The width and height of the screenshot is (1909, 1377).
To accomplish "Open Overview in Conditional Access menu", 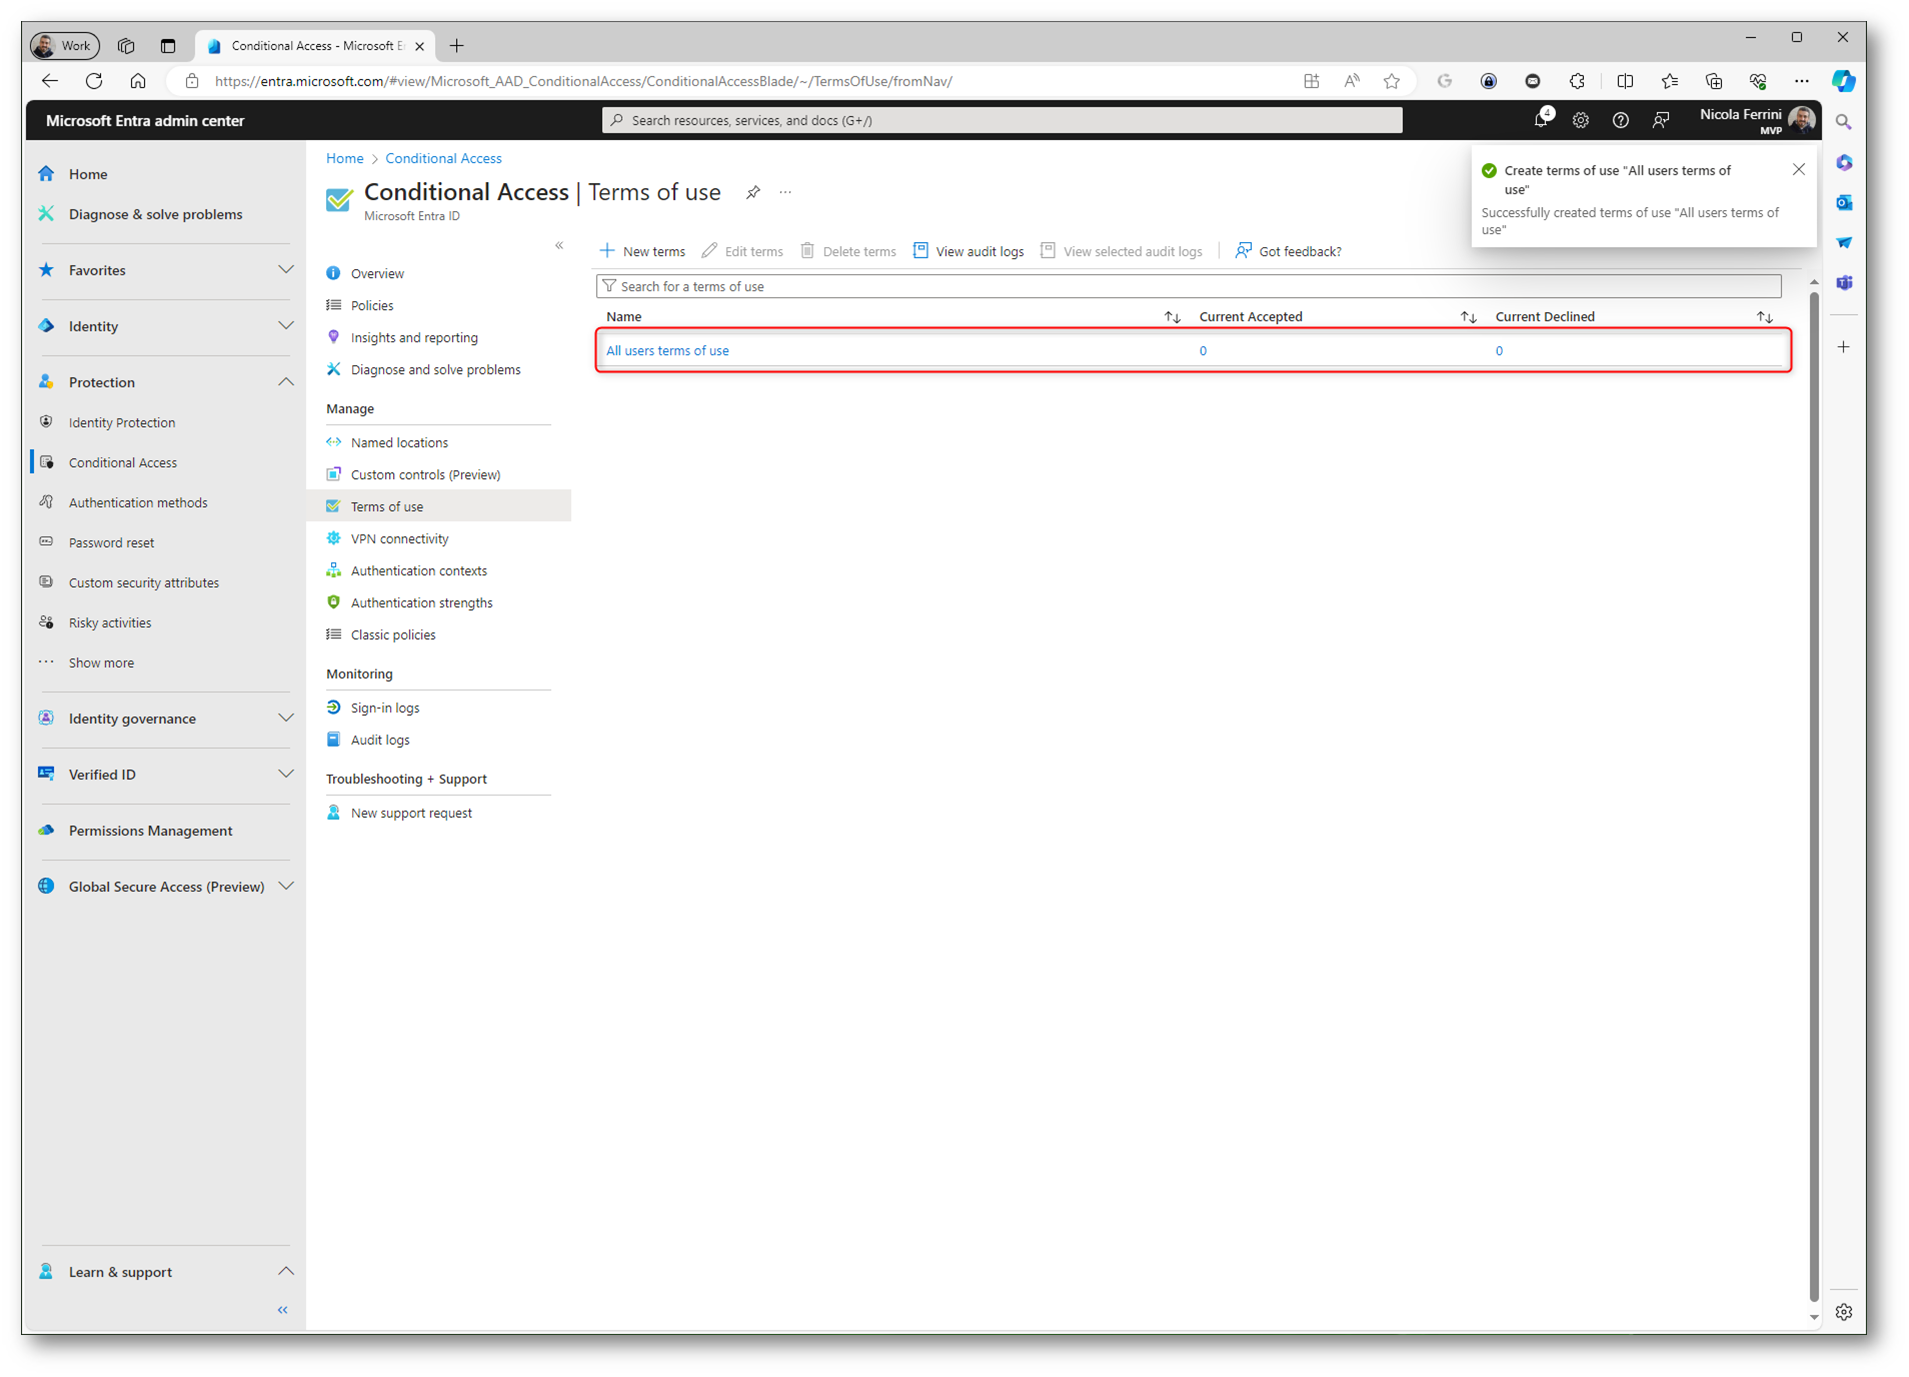I will coord(377,274).
